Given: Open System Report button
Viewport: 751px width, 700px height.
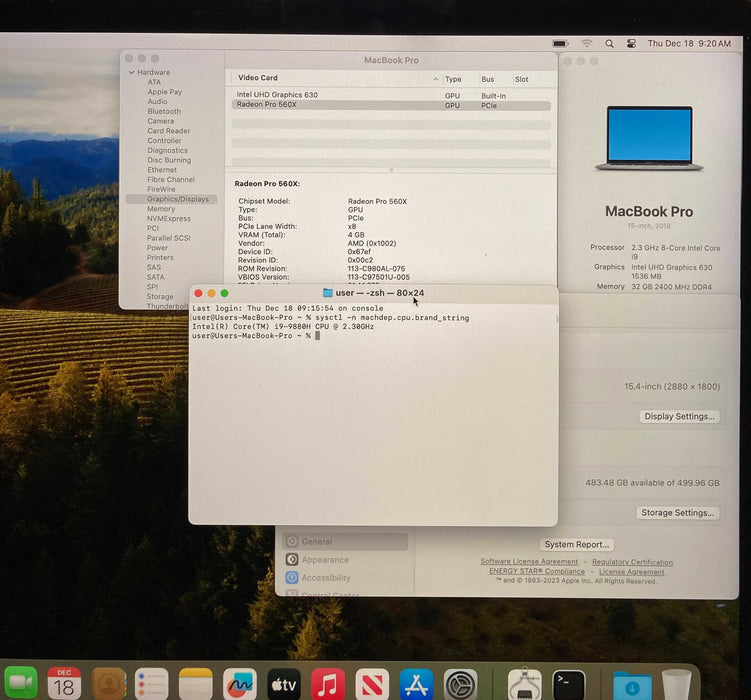Looking at the screenshot, I should coord(577,544).
